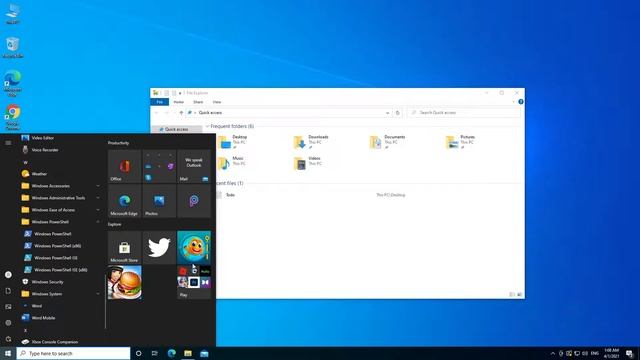The image size is (640, 360).
Task: Switch to the View ribbon tab
Action: (x=217, y=102)
